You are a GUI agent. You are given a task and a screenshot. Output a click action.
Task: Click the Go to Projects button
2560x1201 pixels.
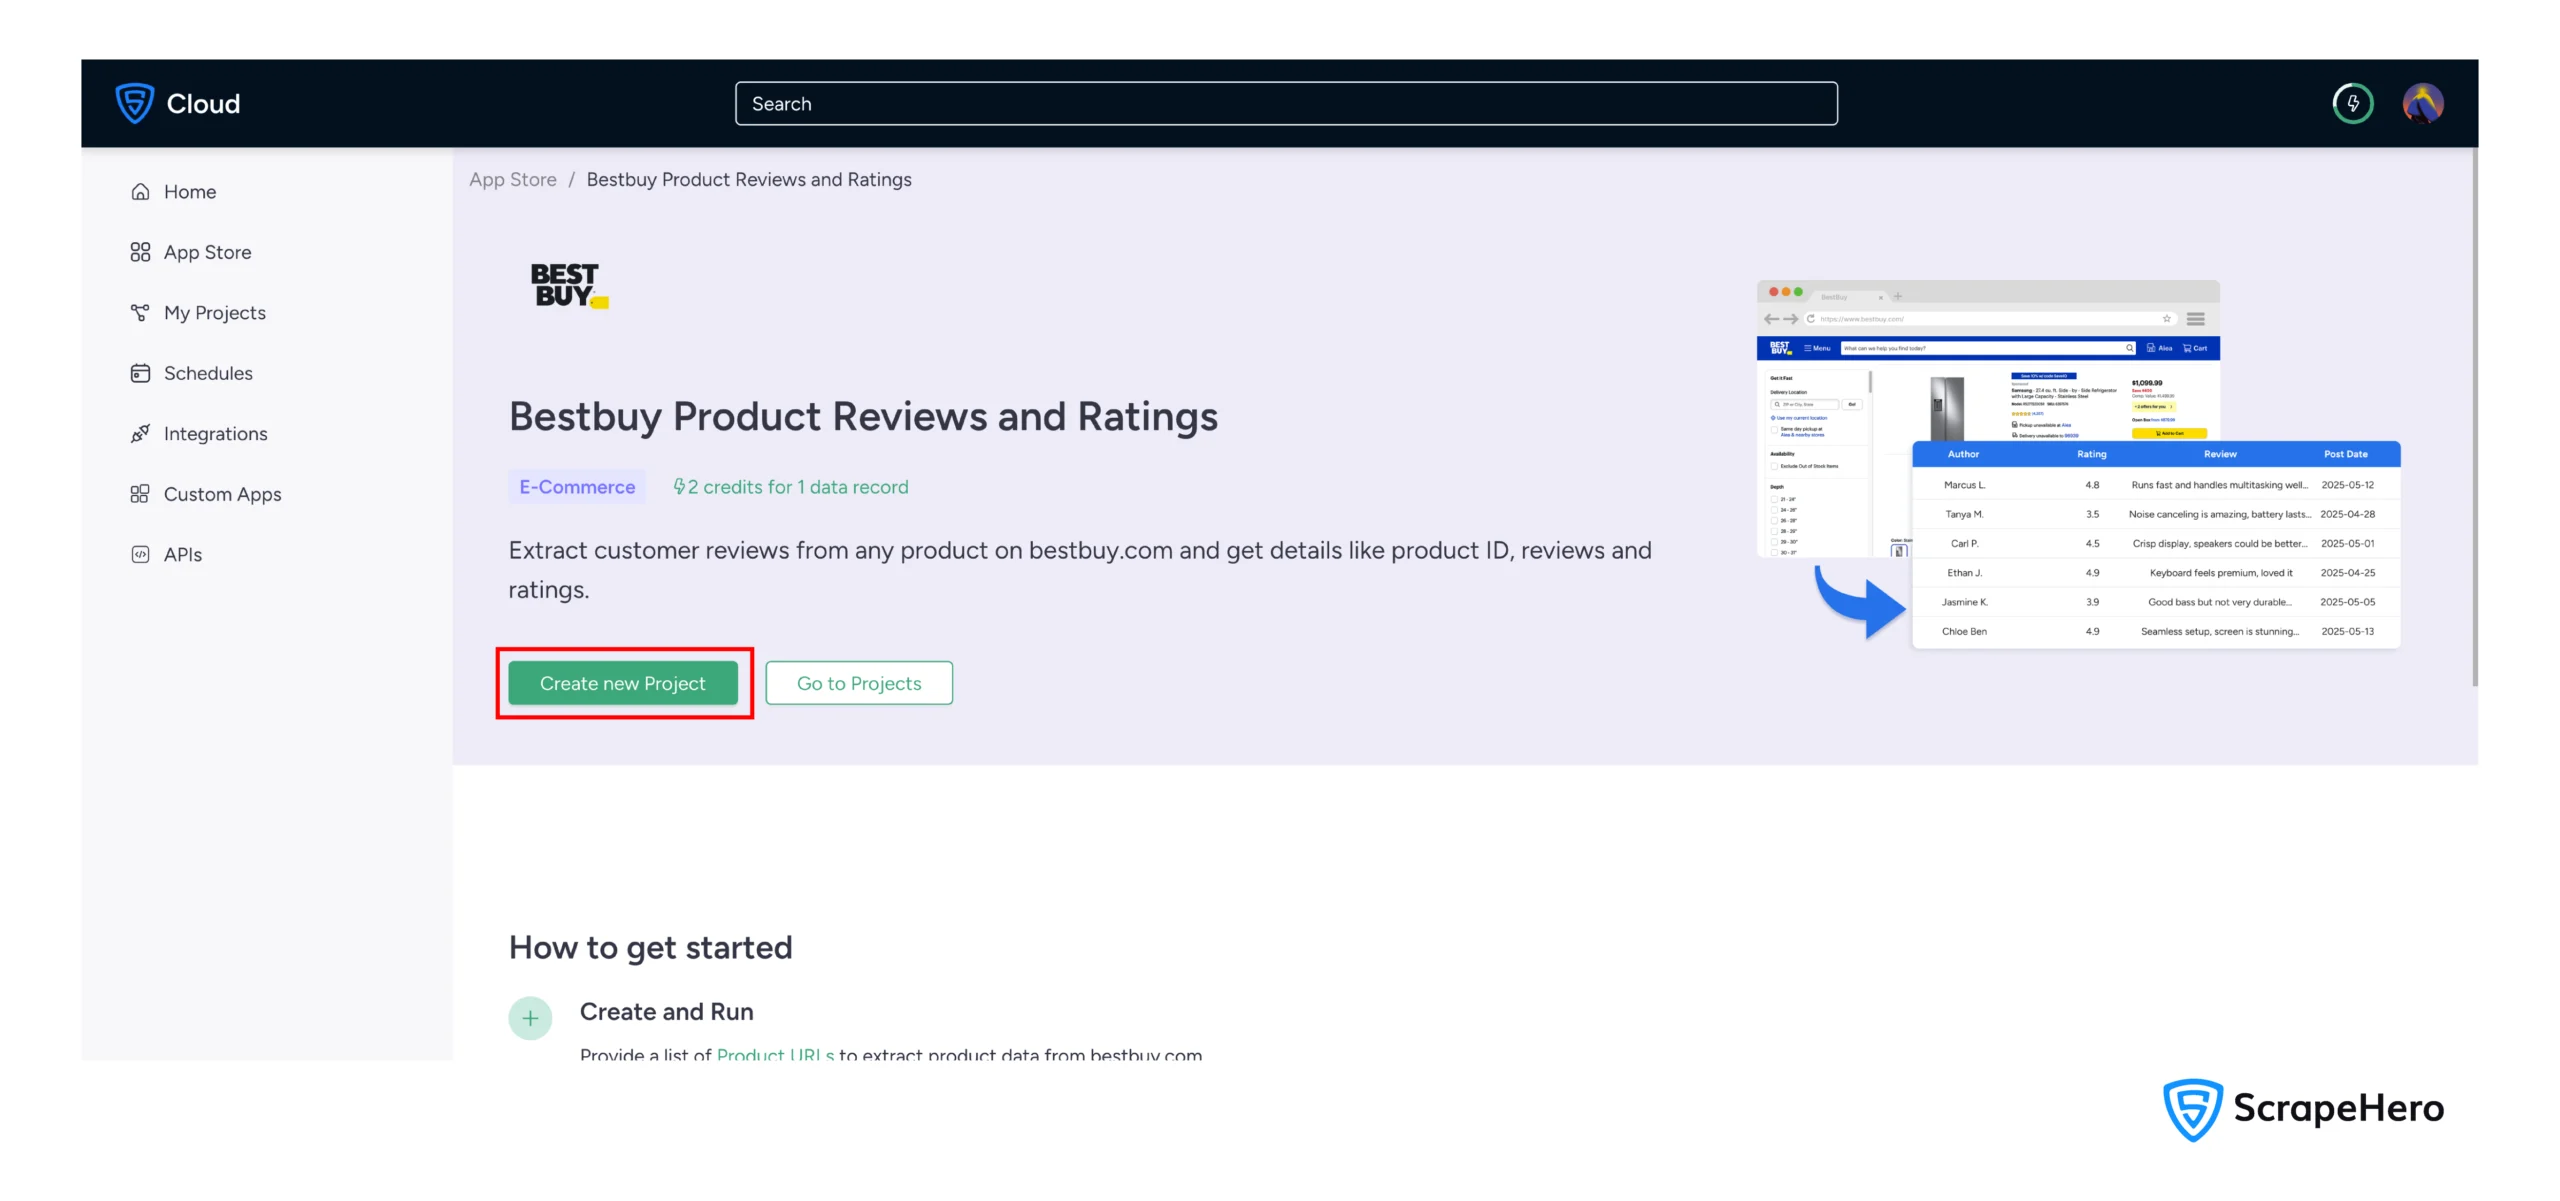858,683
